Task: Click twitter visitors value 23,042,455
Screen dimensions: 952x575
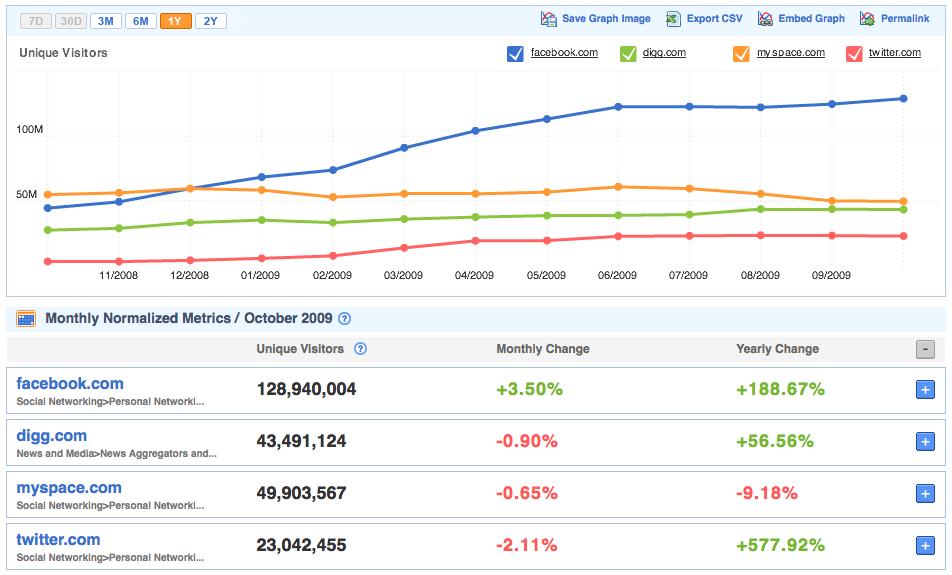Action: (301, 545)
